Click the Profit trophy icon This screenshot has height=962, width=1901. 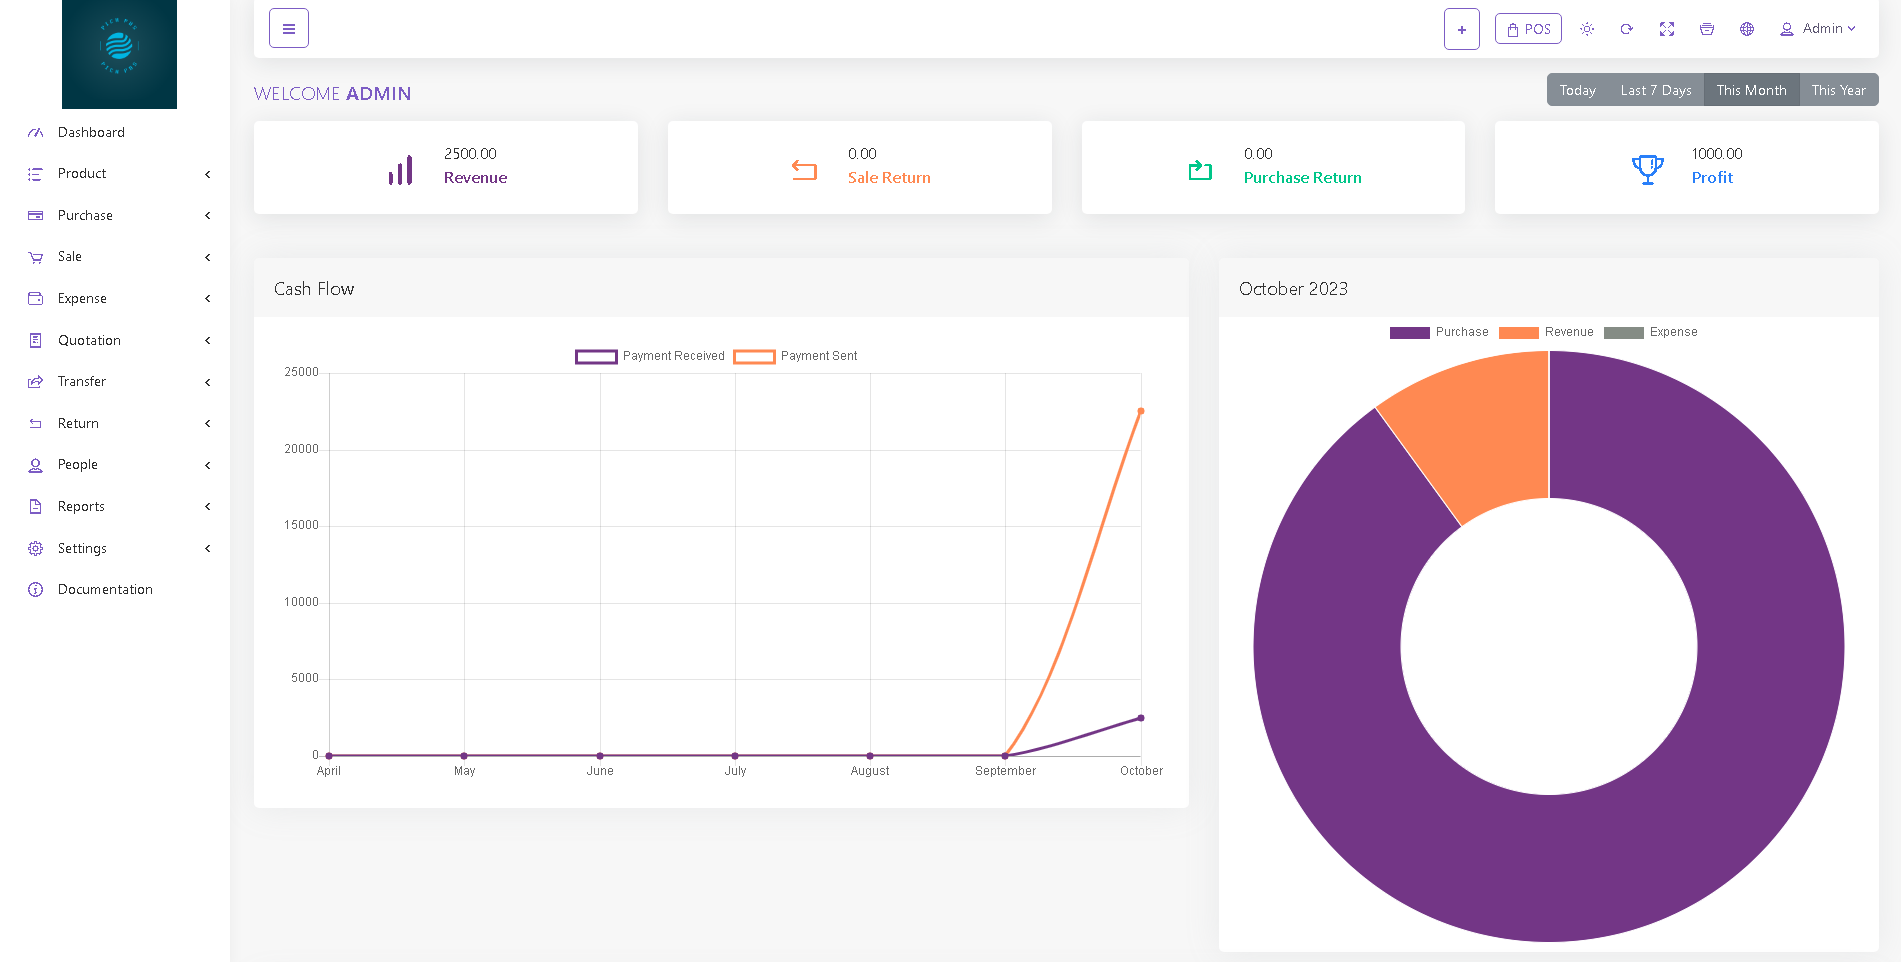point(1647,168)
